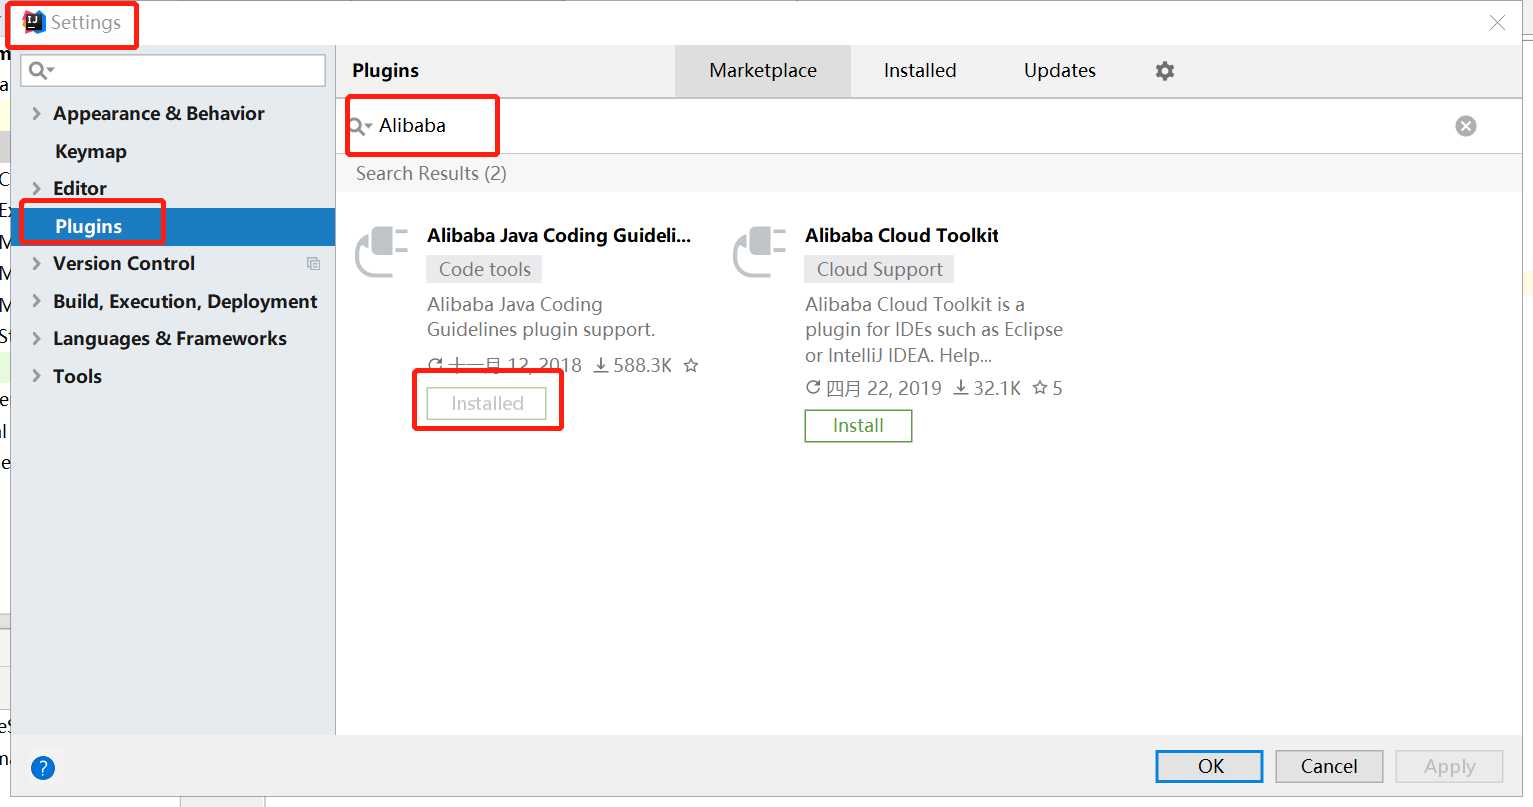This screenshot has height=807, width=1533.
Task: Select Keymap in the settings tree
Action: tap(91, 152)
